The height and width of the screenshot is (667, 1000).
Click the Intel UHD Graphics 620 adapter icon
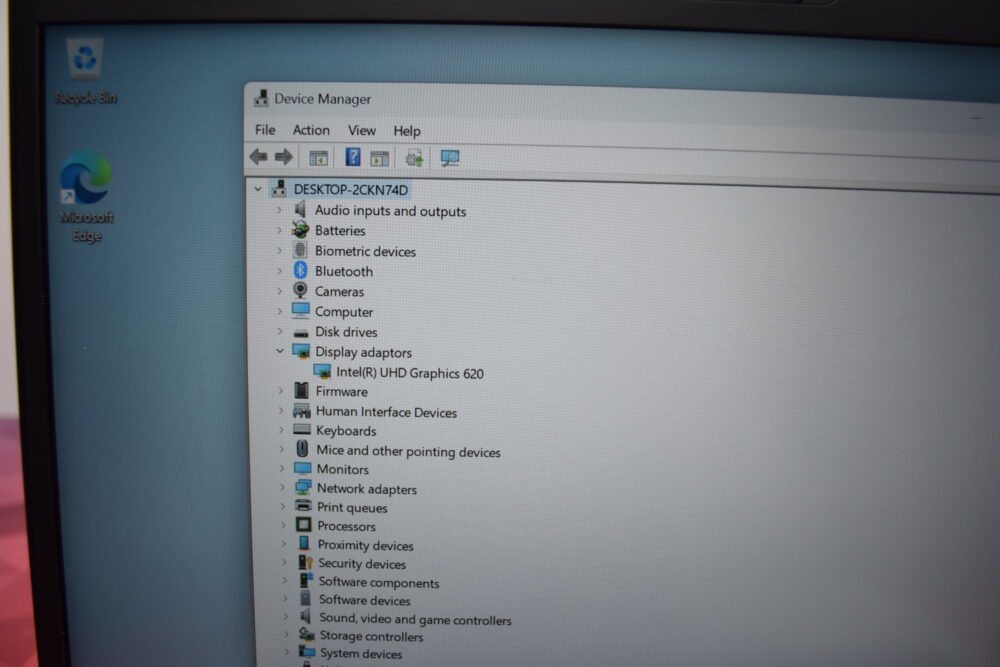coord(322,371)
